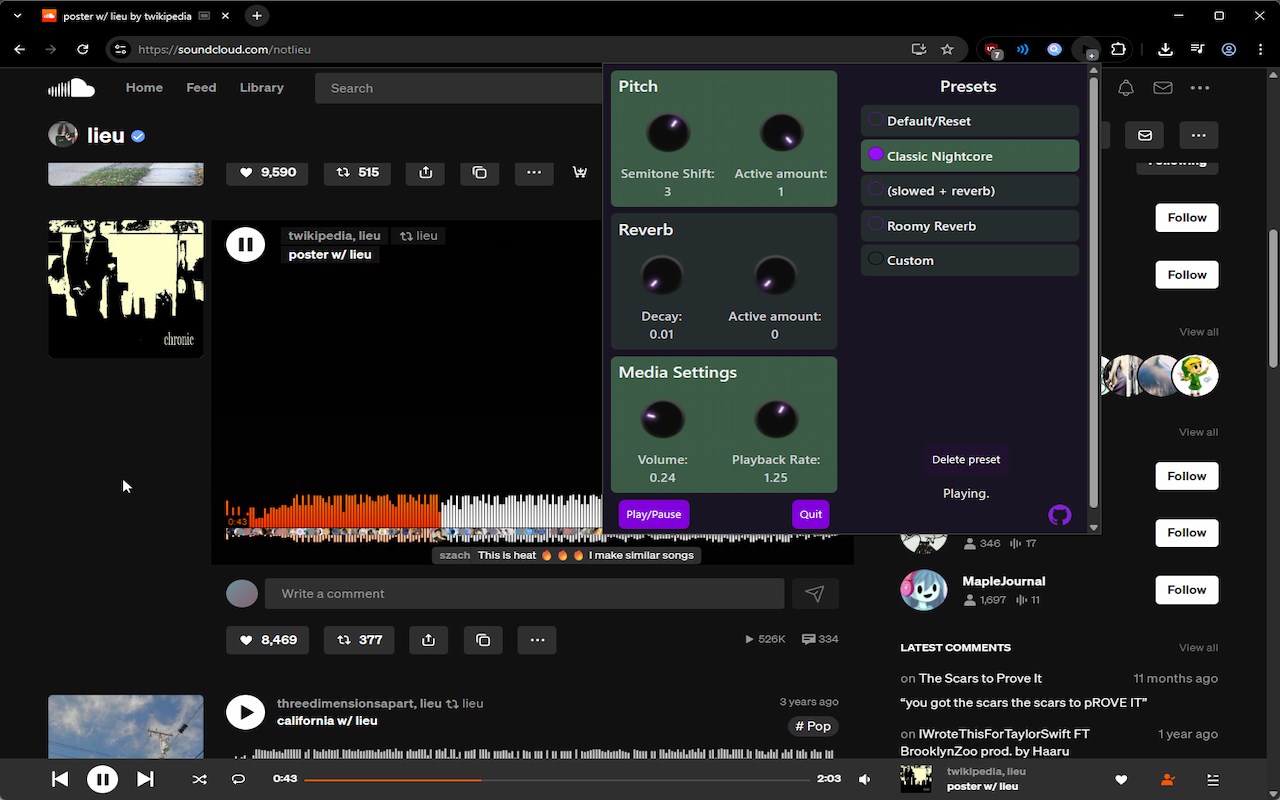The width and height of the screenshot is (1280, 800).
Task: Follow MapleJournal
Action: coord(1187,590)
